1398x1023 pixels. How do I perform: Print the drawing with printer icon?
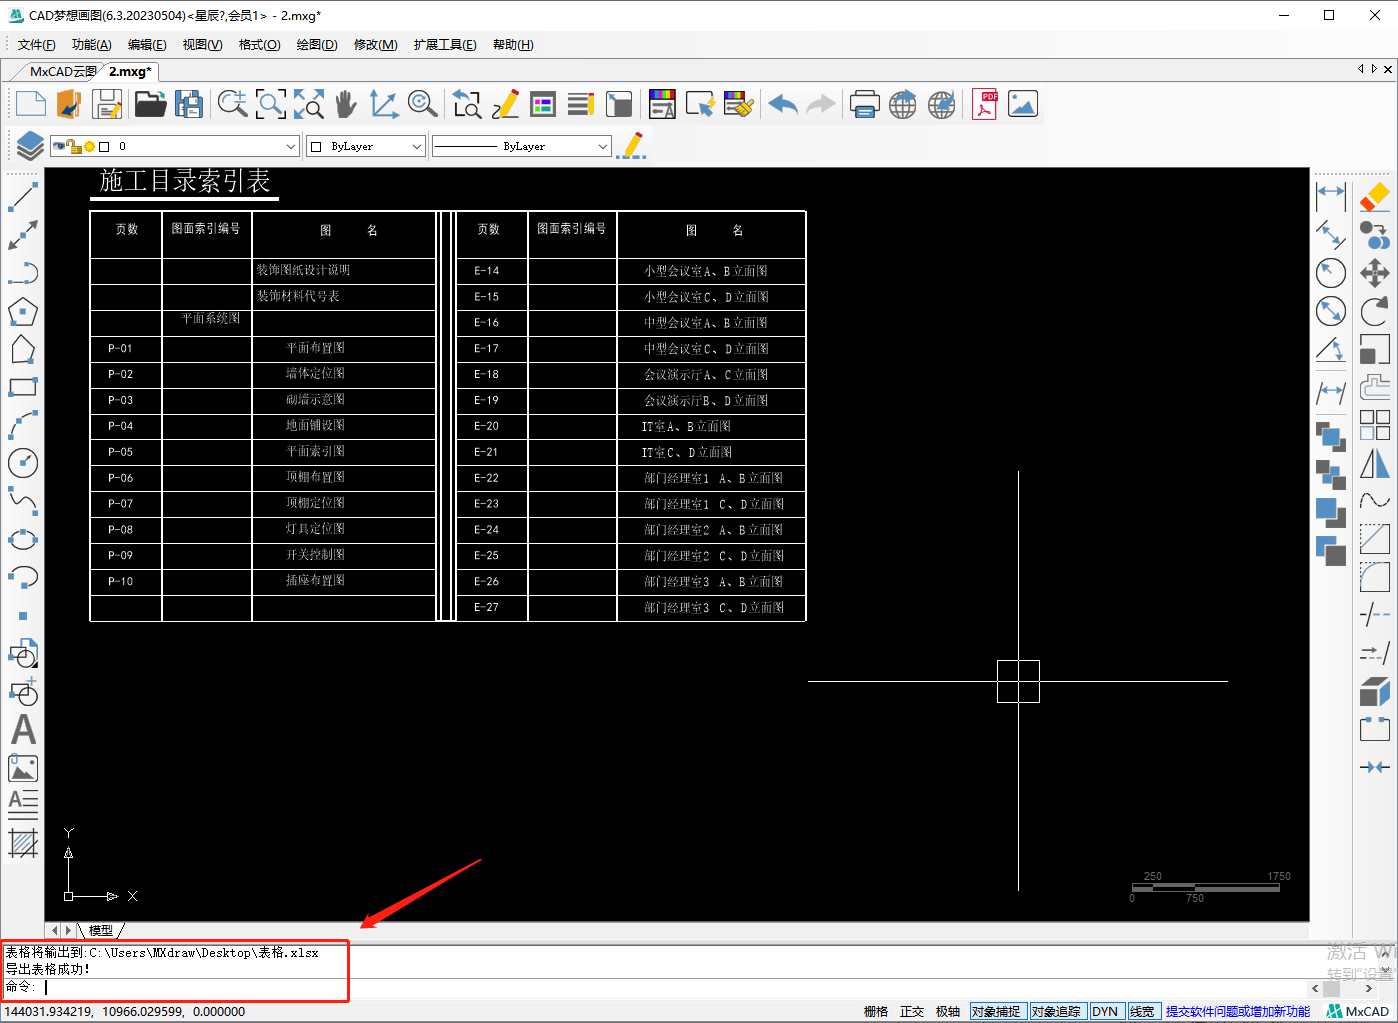pos(864,104)
